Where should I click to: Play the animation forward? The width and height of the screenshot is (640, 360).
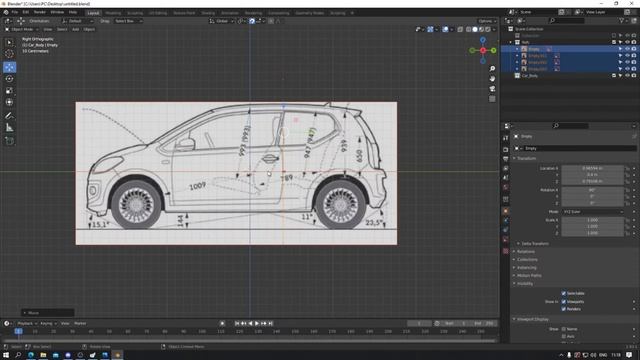pos(257,323)
